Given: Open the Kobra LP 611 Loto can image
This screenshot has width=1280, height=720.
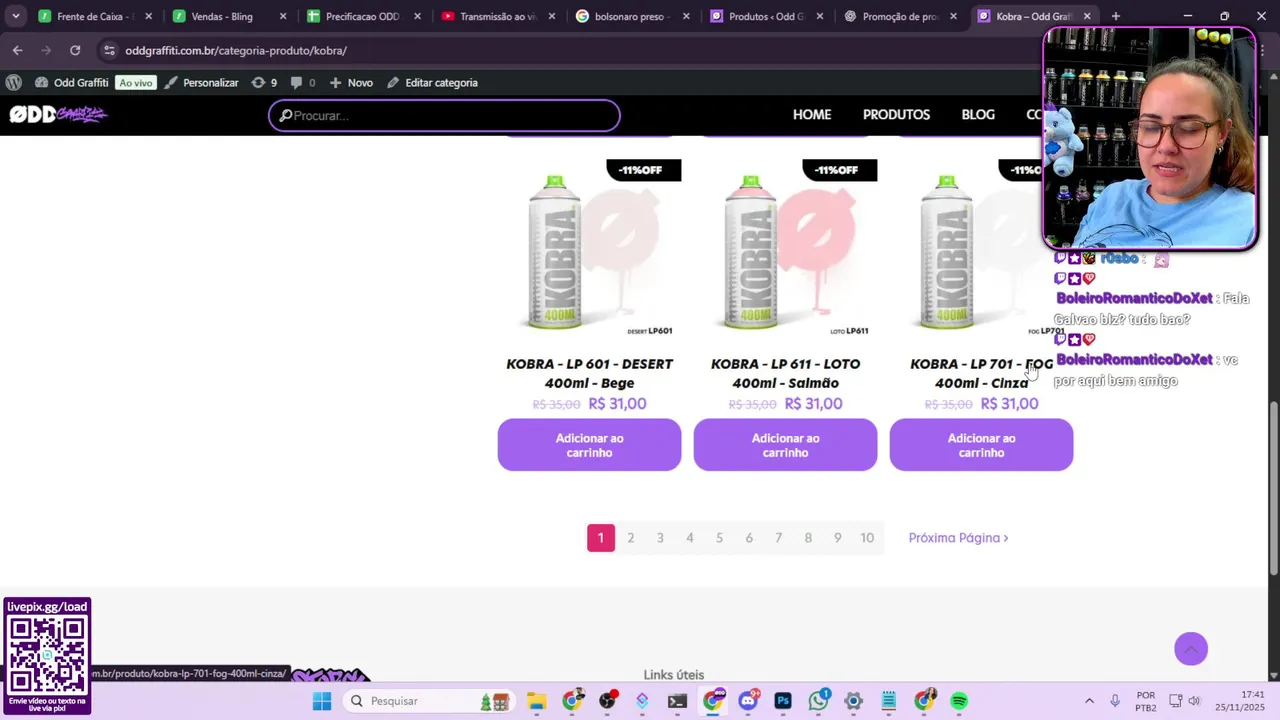Looking at the screenshot, I should click(x=785, y=250).
